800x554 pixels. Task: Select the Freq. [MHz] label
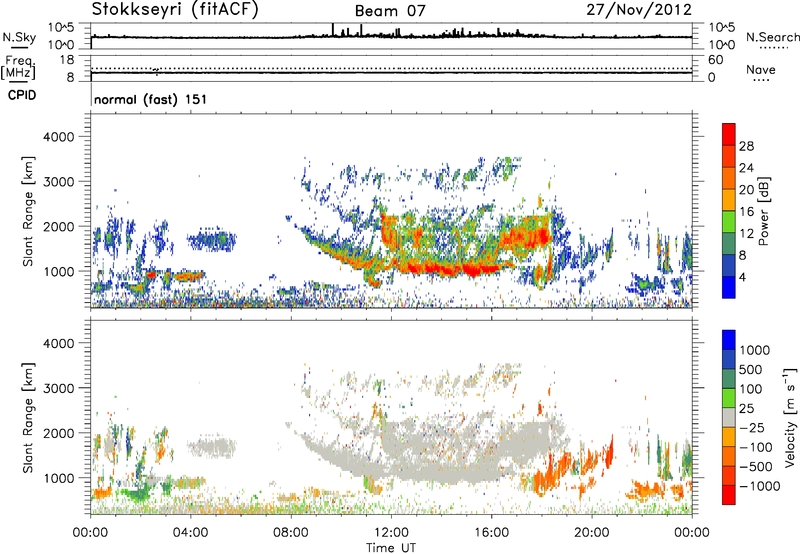(18, 68)
